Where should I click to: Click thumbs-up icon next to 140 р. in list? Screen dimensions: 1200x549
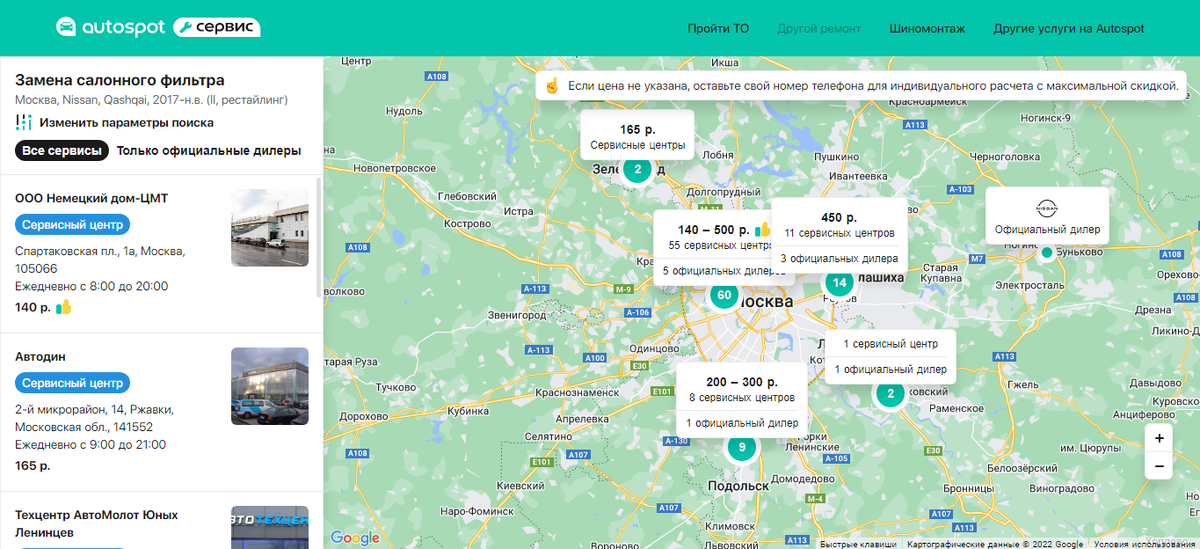click(65, 307)
